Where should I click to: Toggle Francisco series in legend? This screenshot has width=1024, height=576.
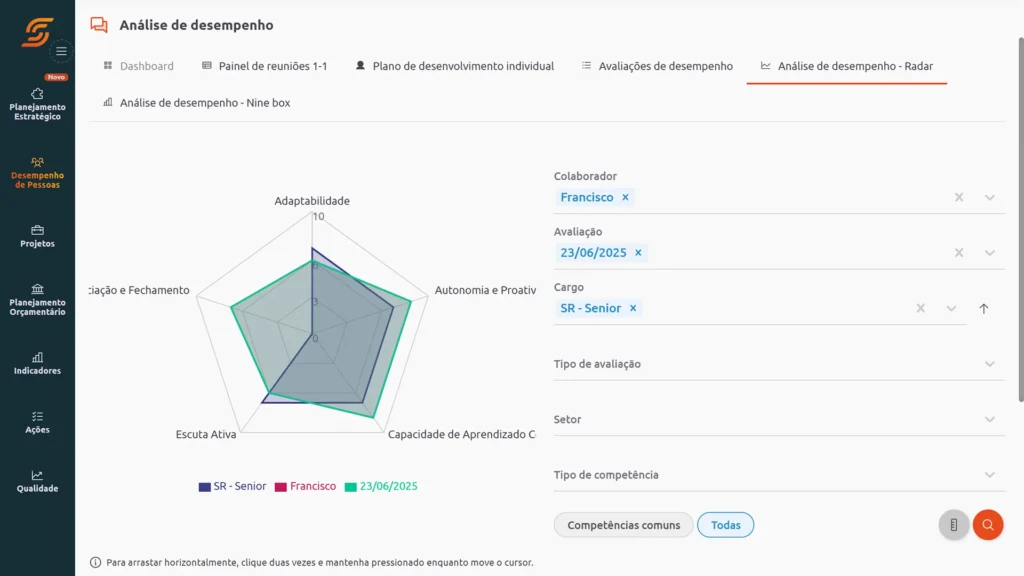click(306, 487)
